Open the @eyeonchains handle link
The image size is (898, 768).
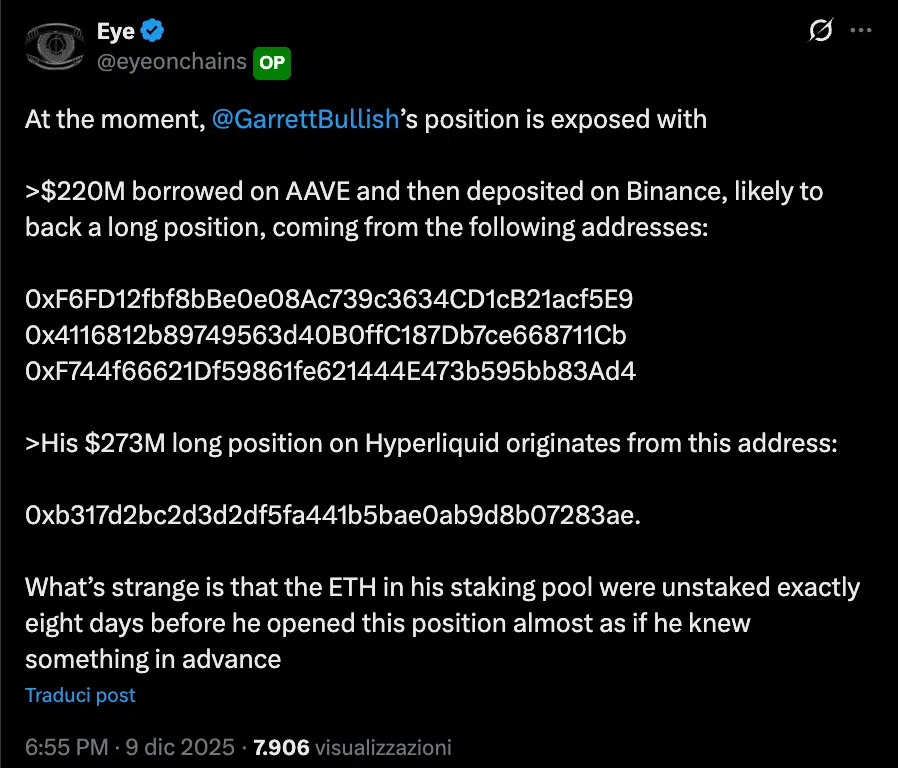[172, 62]
